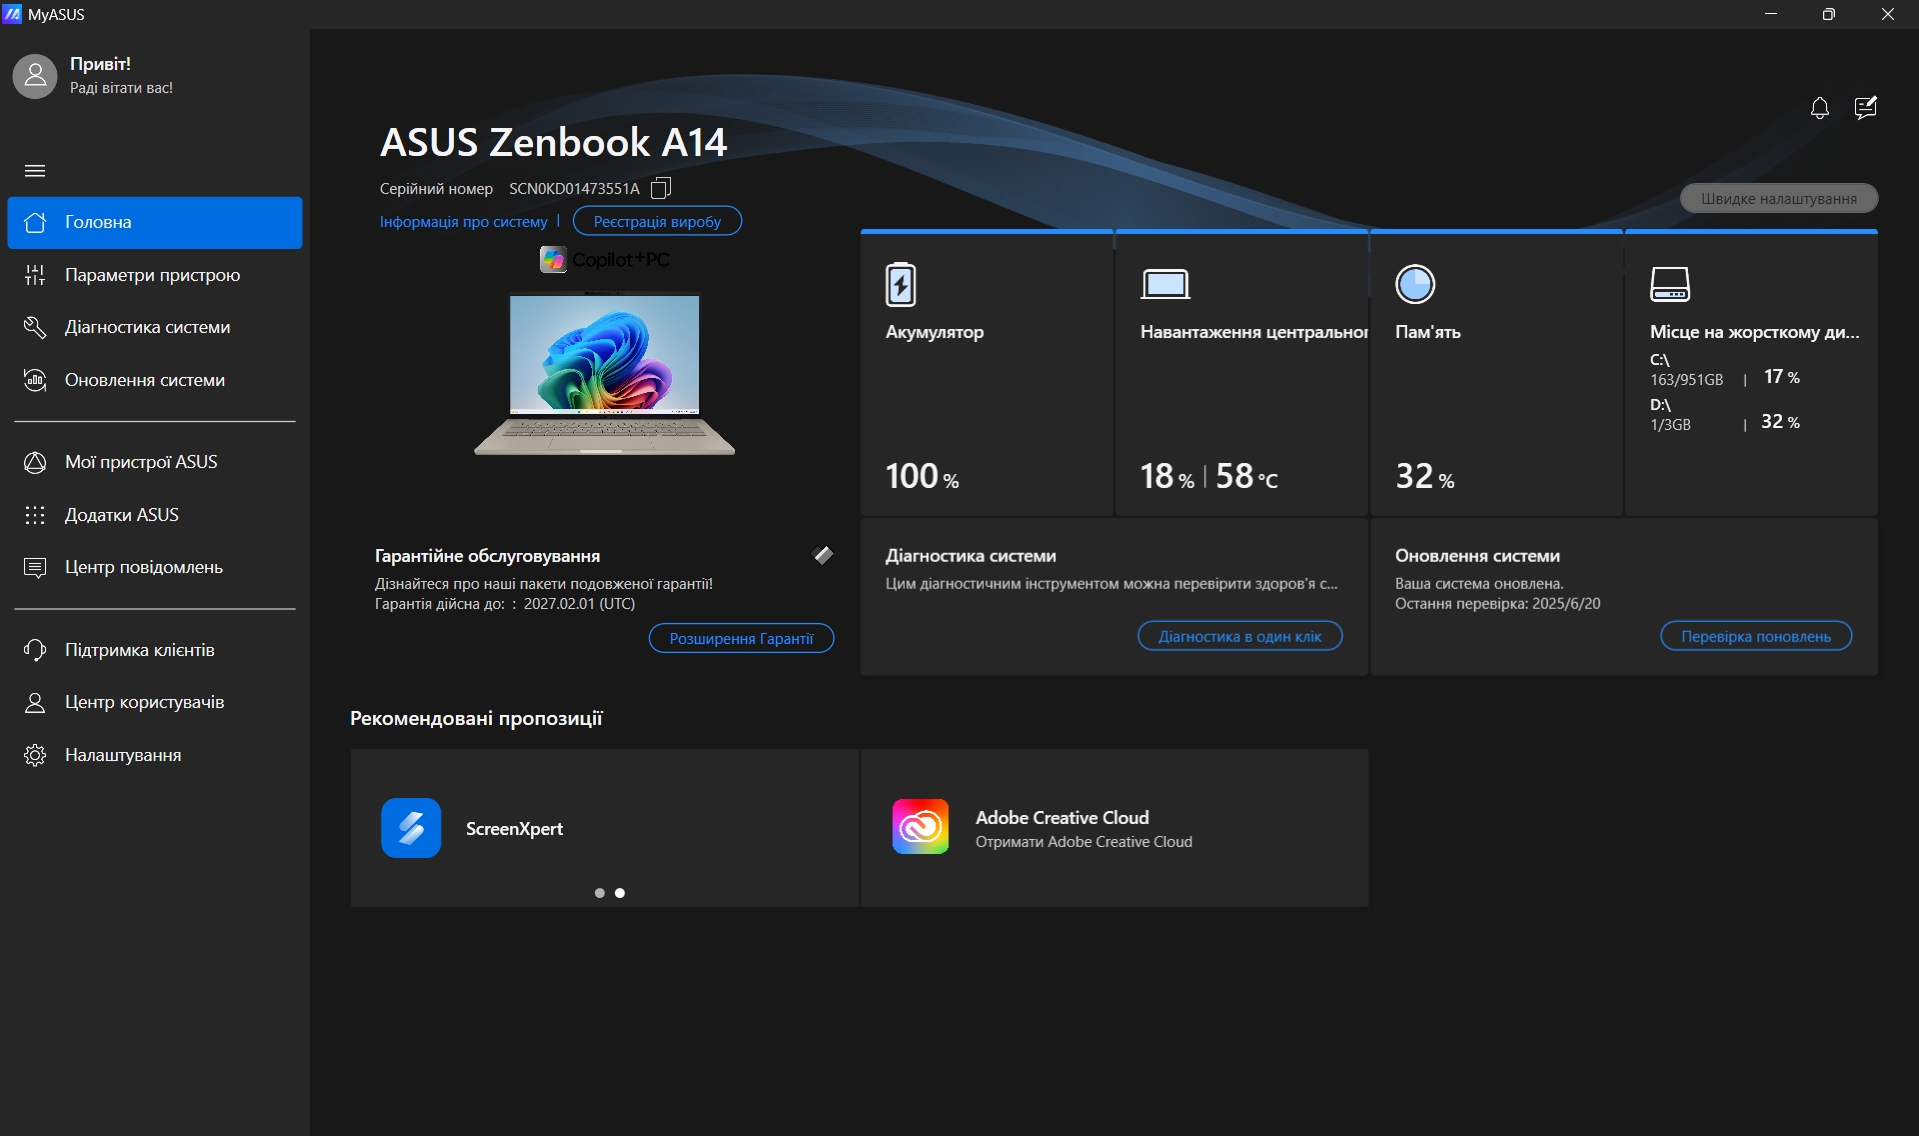Screen dimensions: 1919x1136
Task: Open notifications via the bell icon
Action: [1819, 108]
